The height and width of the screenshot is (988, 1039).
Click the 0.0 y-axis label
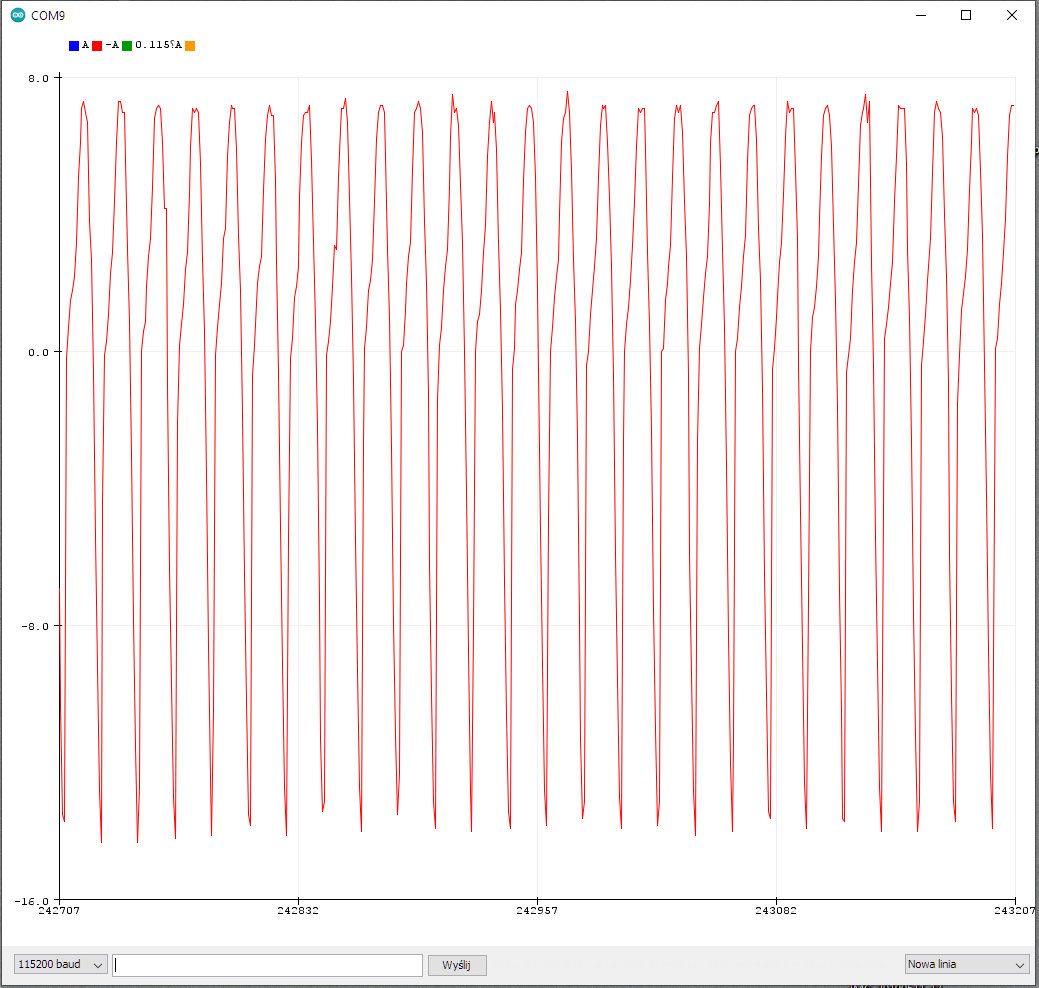pos(38,352)
